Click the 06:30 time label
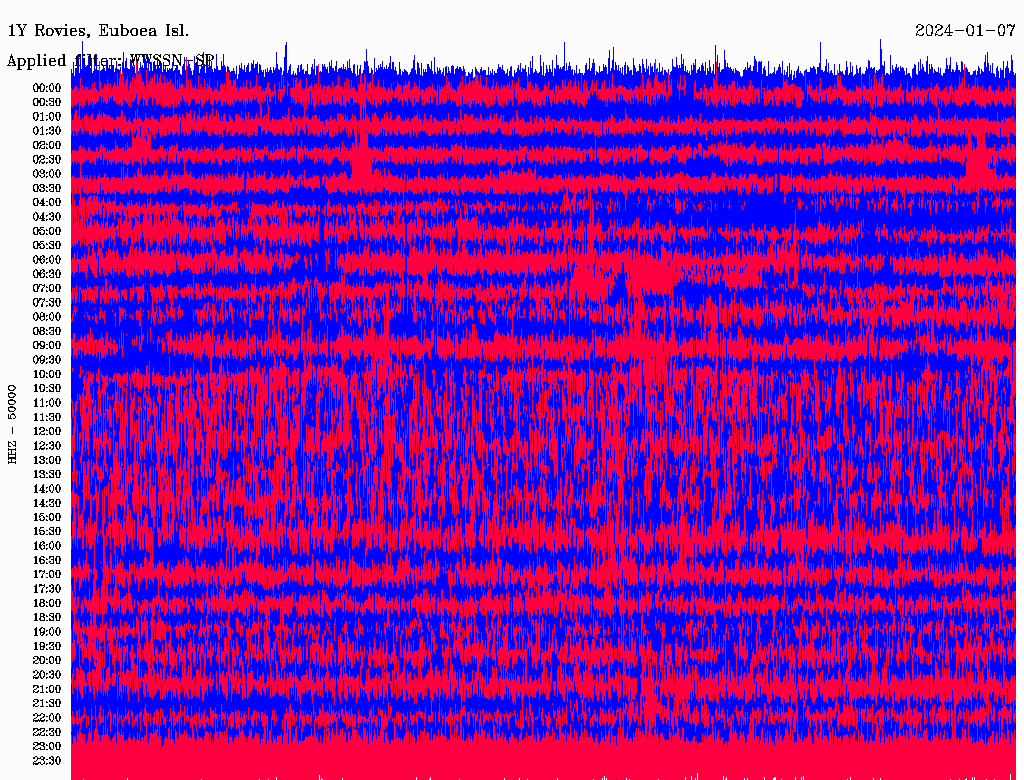Viewport: 1024px width, 780px height. (x=47, y=274)
